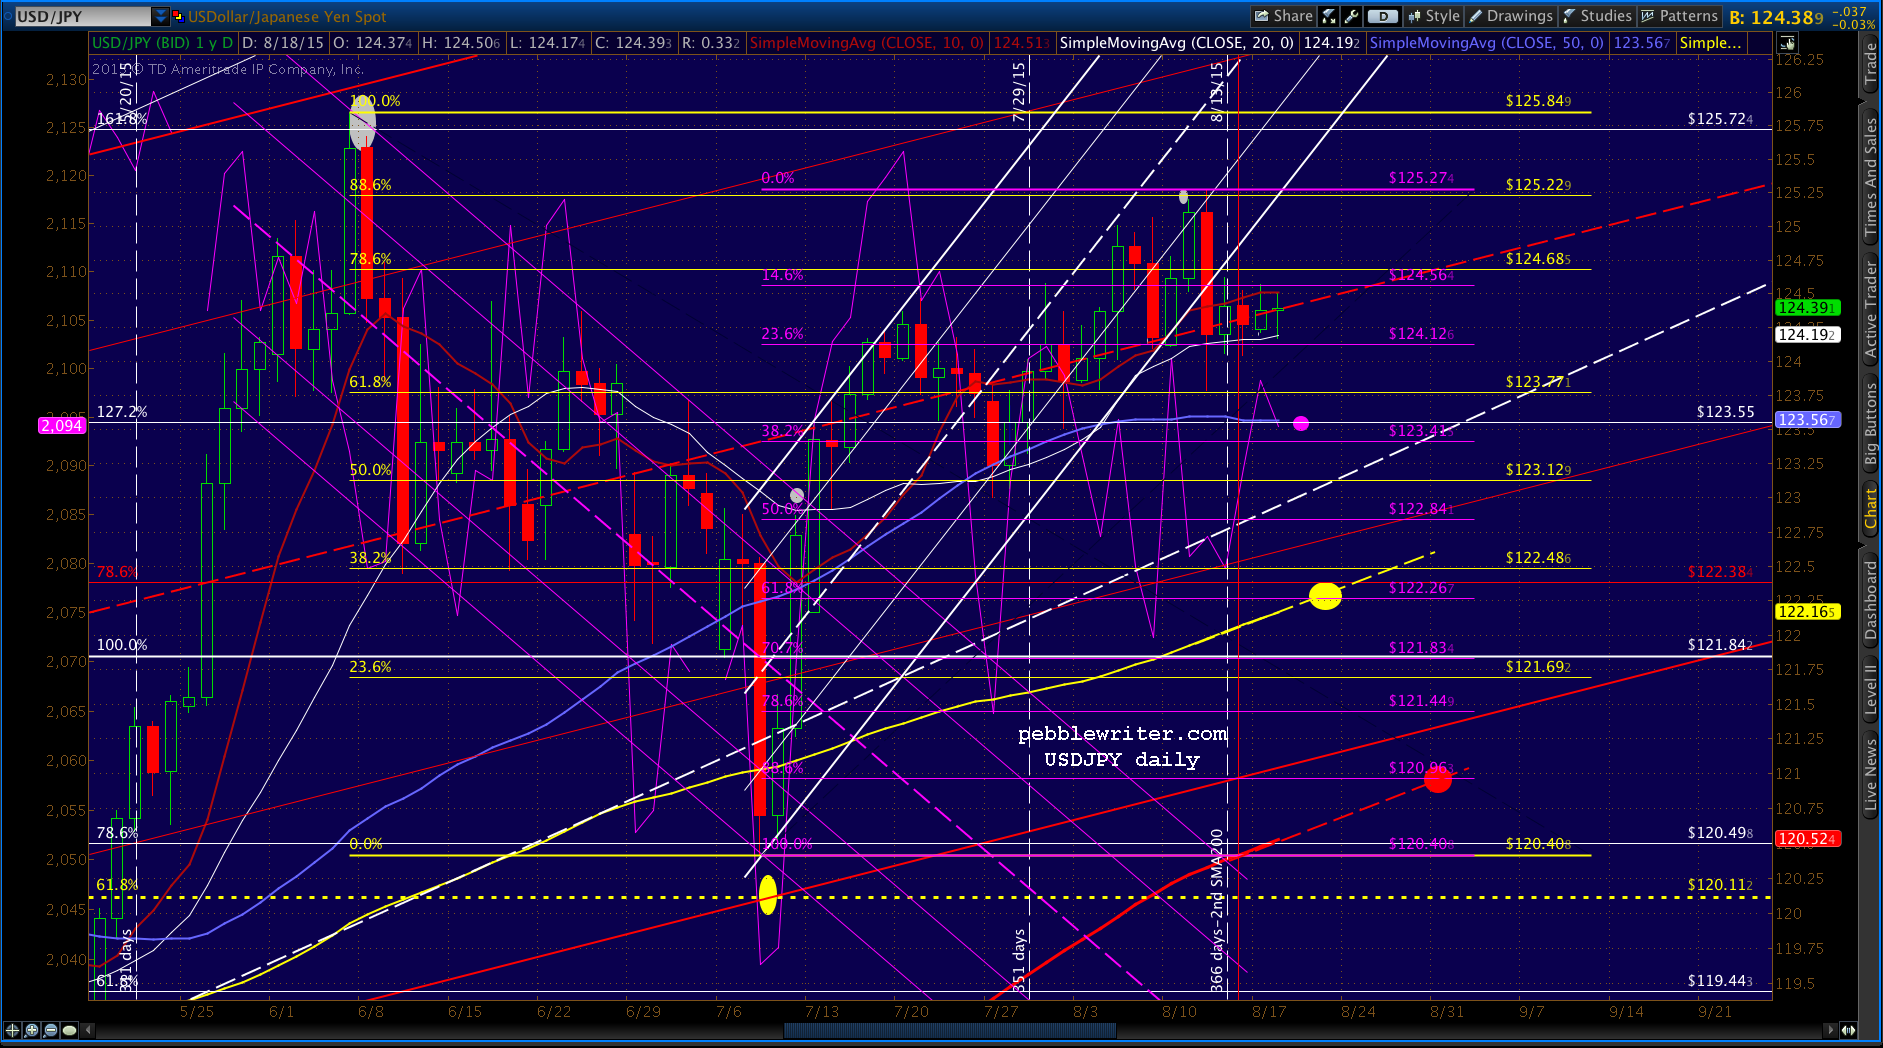The height and width of the screenshot is (1048, 1883).
Task: Click the yellow ellipse marker near $122.26
Action: (1325, 596)
